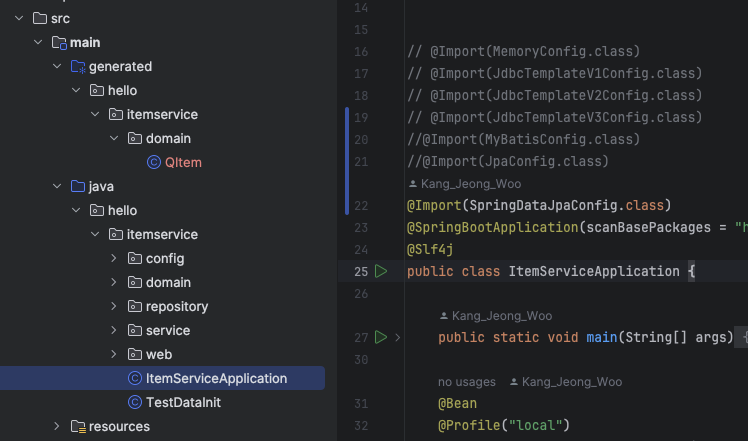Click the service package icon
Viewport: 748px width, 441px height.
point(135,330)
